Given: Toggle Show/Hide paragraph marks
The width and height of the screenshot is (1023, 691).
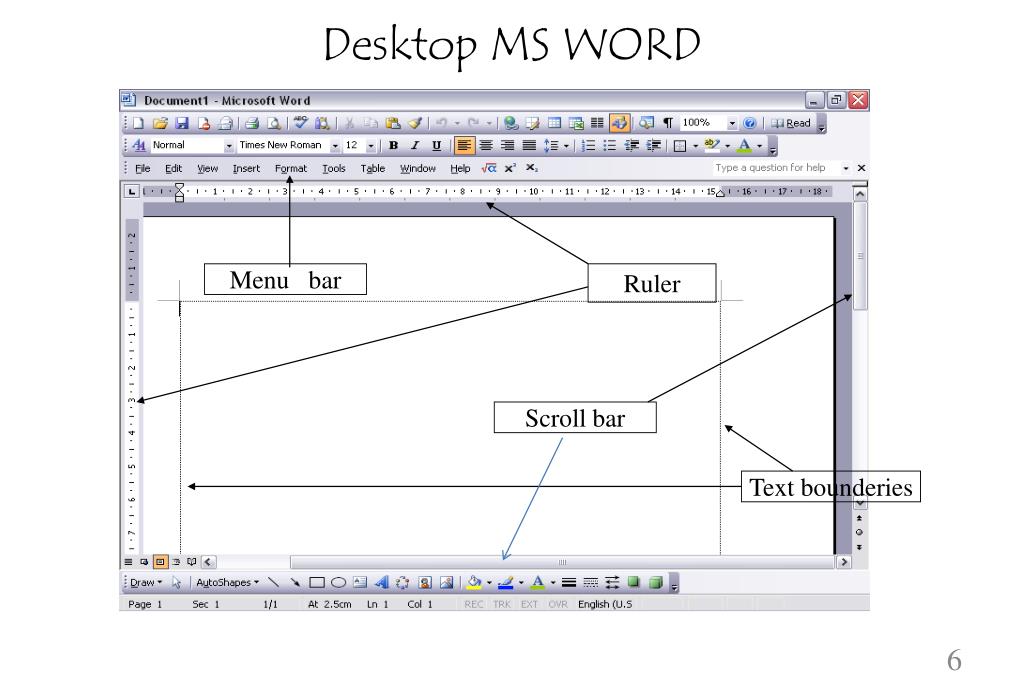Looking at the screenshot, I should click(667, 123).
